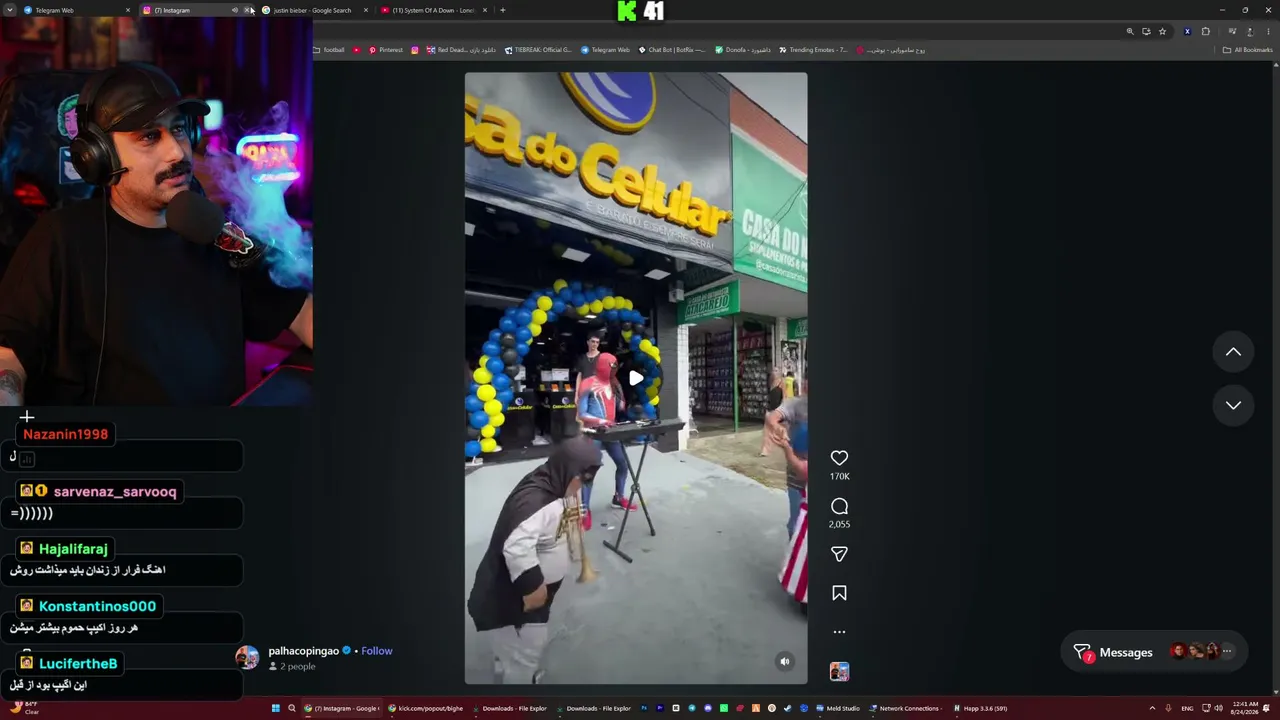Image resolution: width=1280 pixels, height=720 pixels.
Task: Go to the next reel
Action: pos(1233,405)
